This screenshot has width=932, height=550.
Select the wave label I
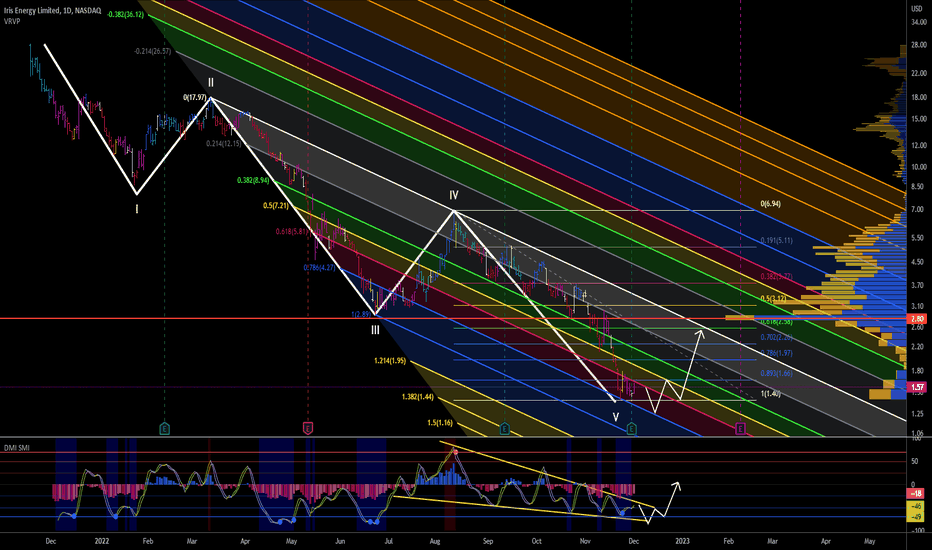(137, 209)
